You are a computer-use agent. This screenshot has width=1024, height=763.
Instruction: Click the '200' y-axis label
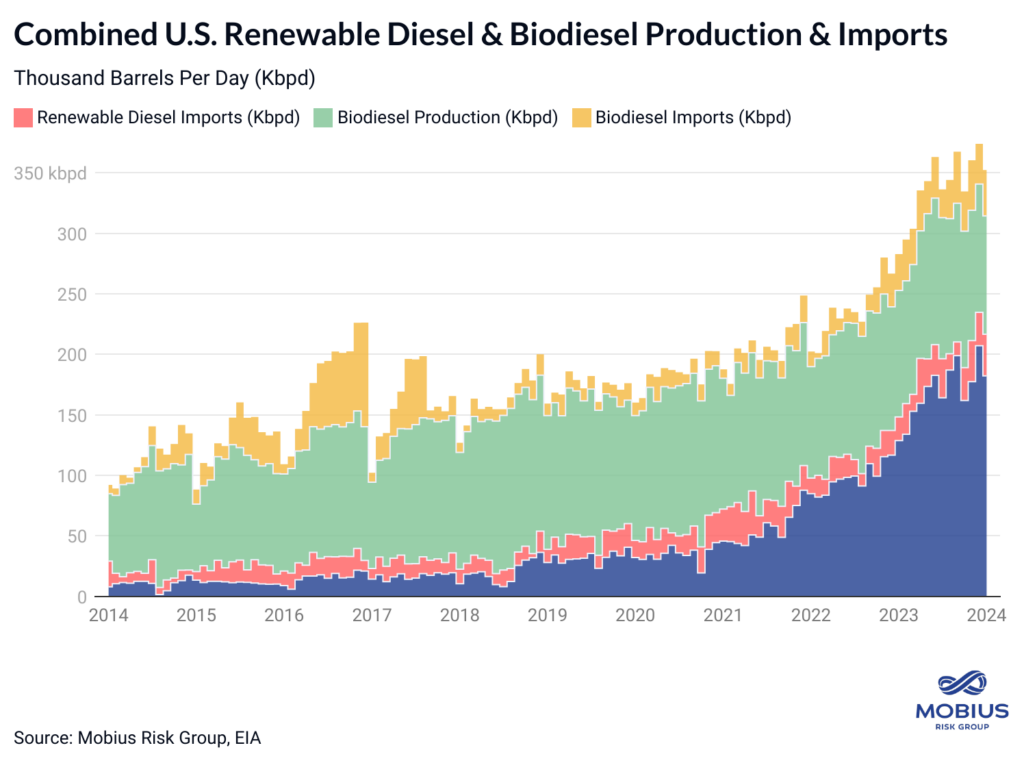tap(72, 355)
